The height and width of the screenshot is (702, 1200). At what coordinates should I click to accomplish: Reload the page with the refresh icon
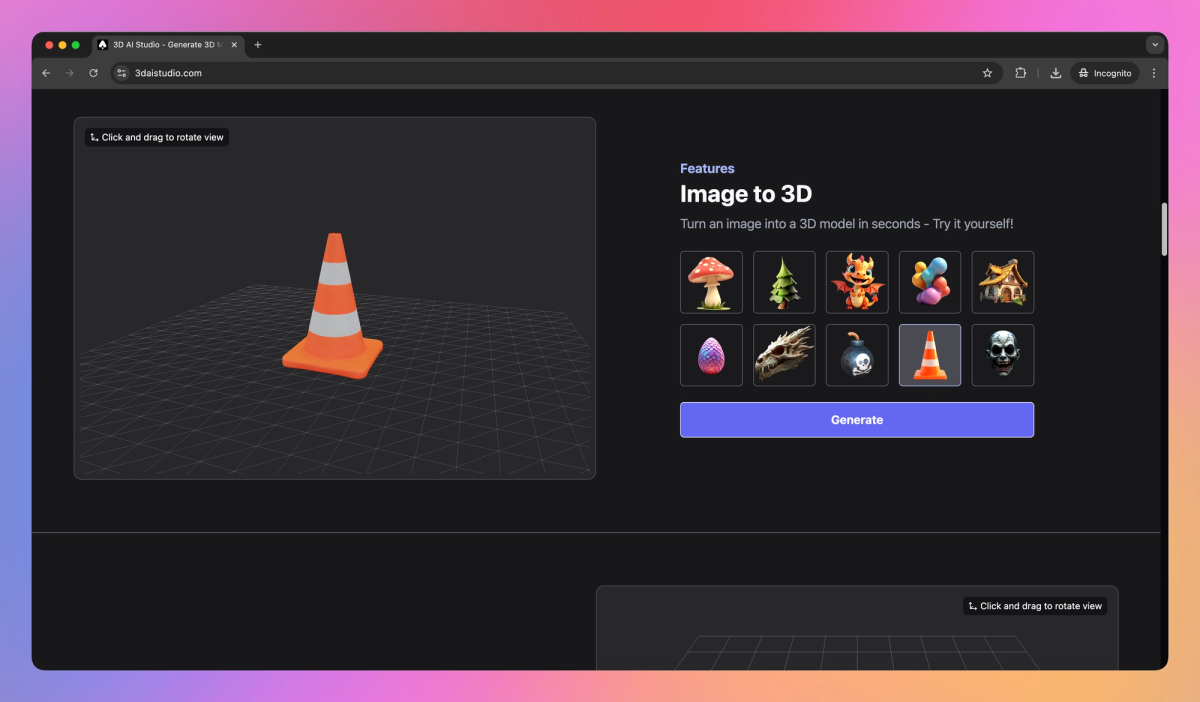tap(93, 72)
